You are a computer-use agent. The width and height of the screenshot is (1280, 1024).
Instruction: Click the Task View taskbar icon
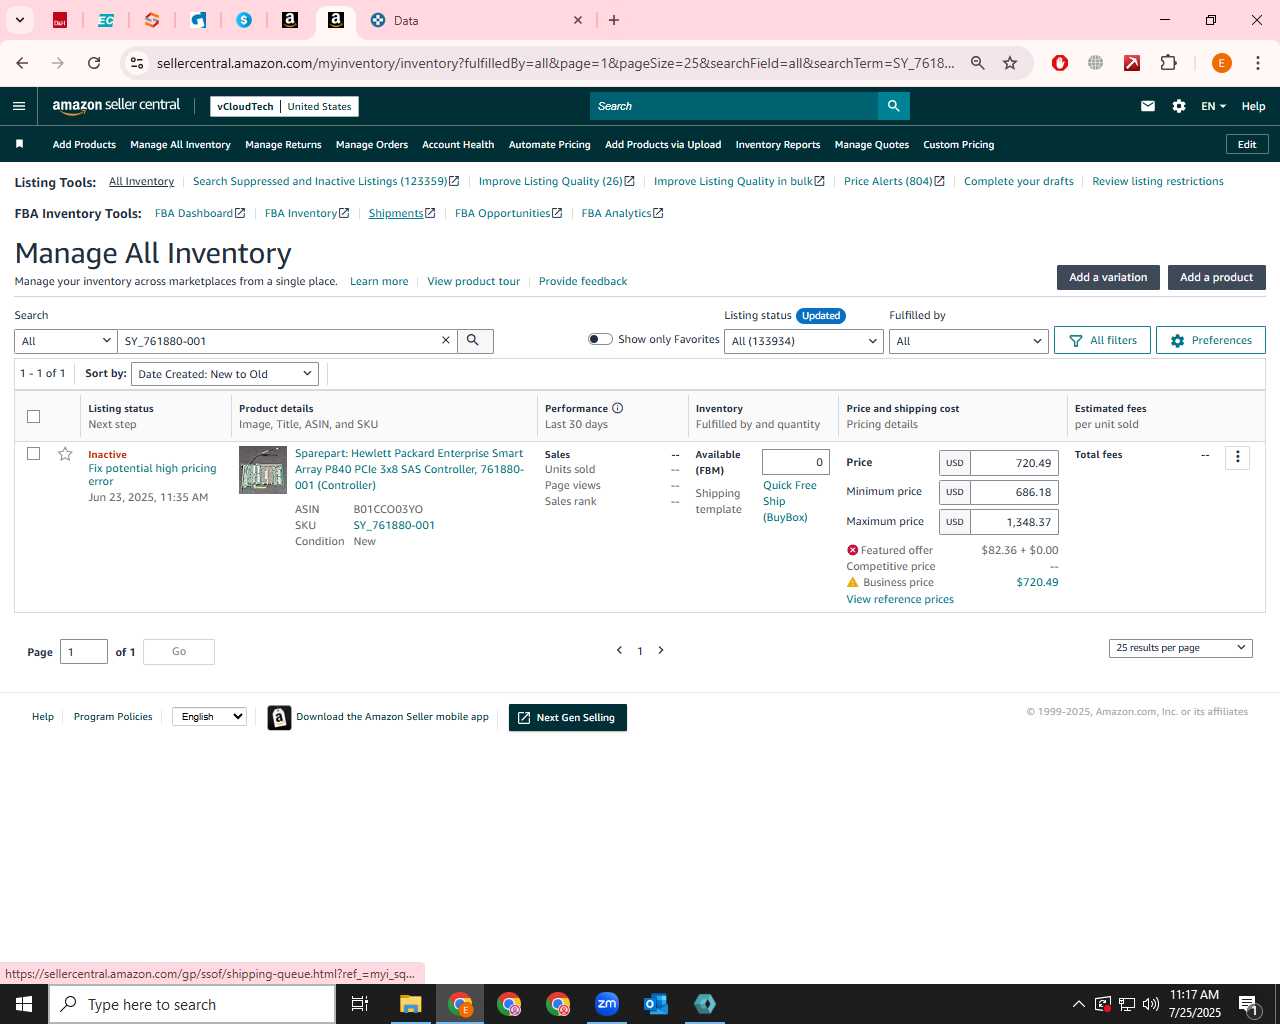(360, 1004)
